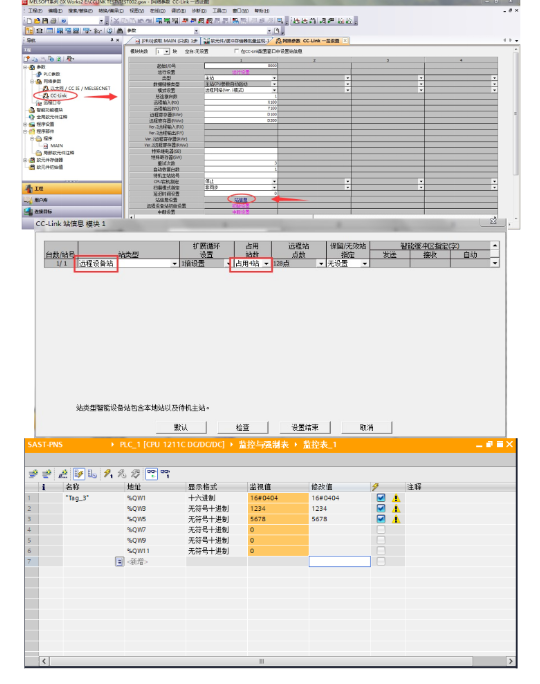The image size is (540, 684).
Task: Click the highlighted Monitor all glasses icon
Action: [x=151, y=474]
